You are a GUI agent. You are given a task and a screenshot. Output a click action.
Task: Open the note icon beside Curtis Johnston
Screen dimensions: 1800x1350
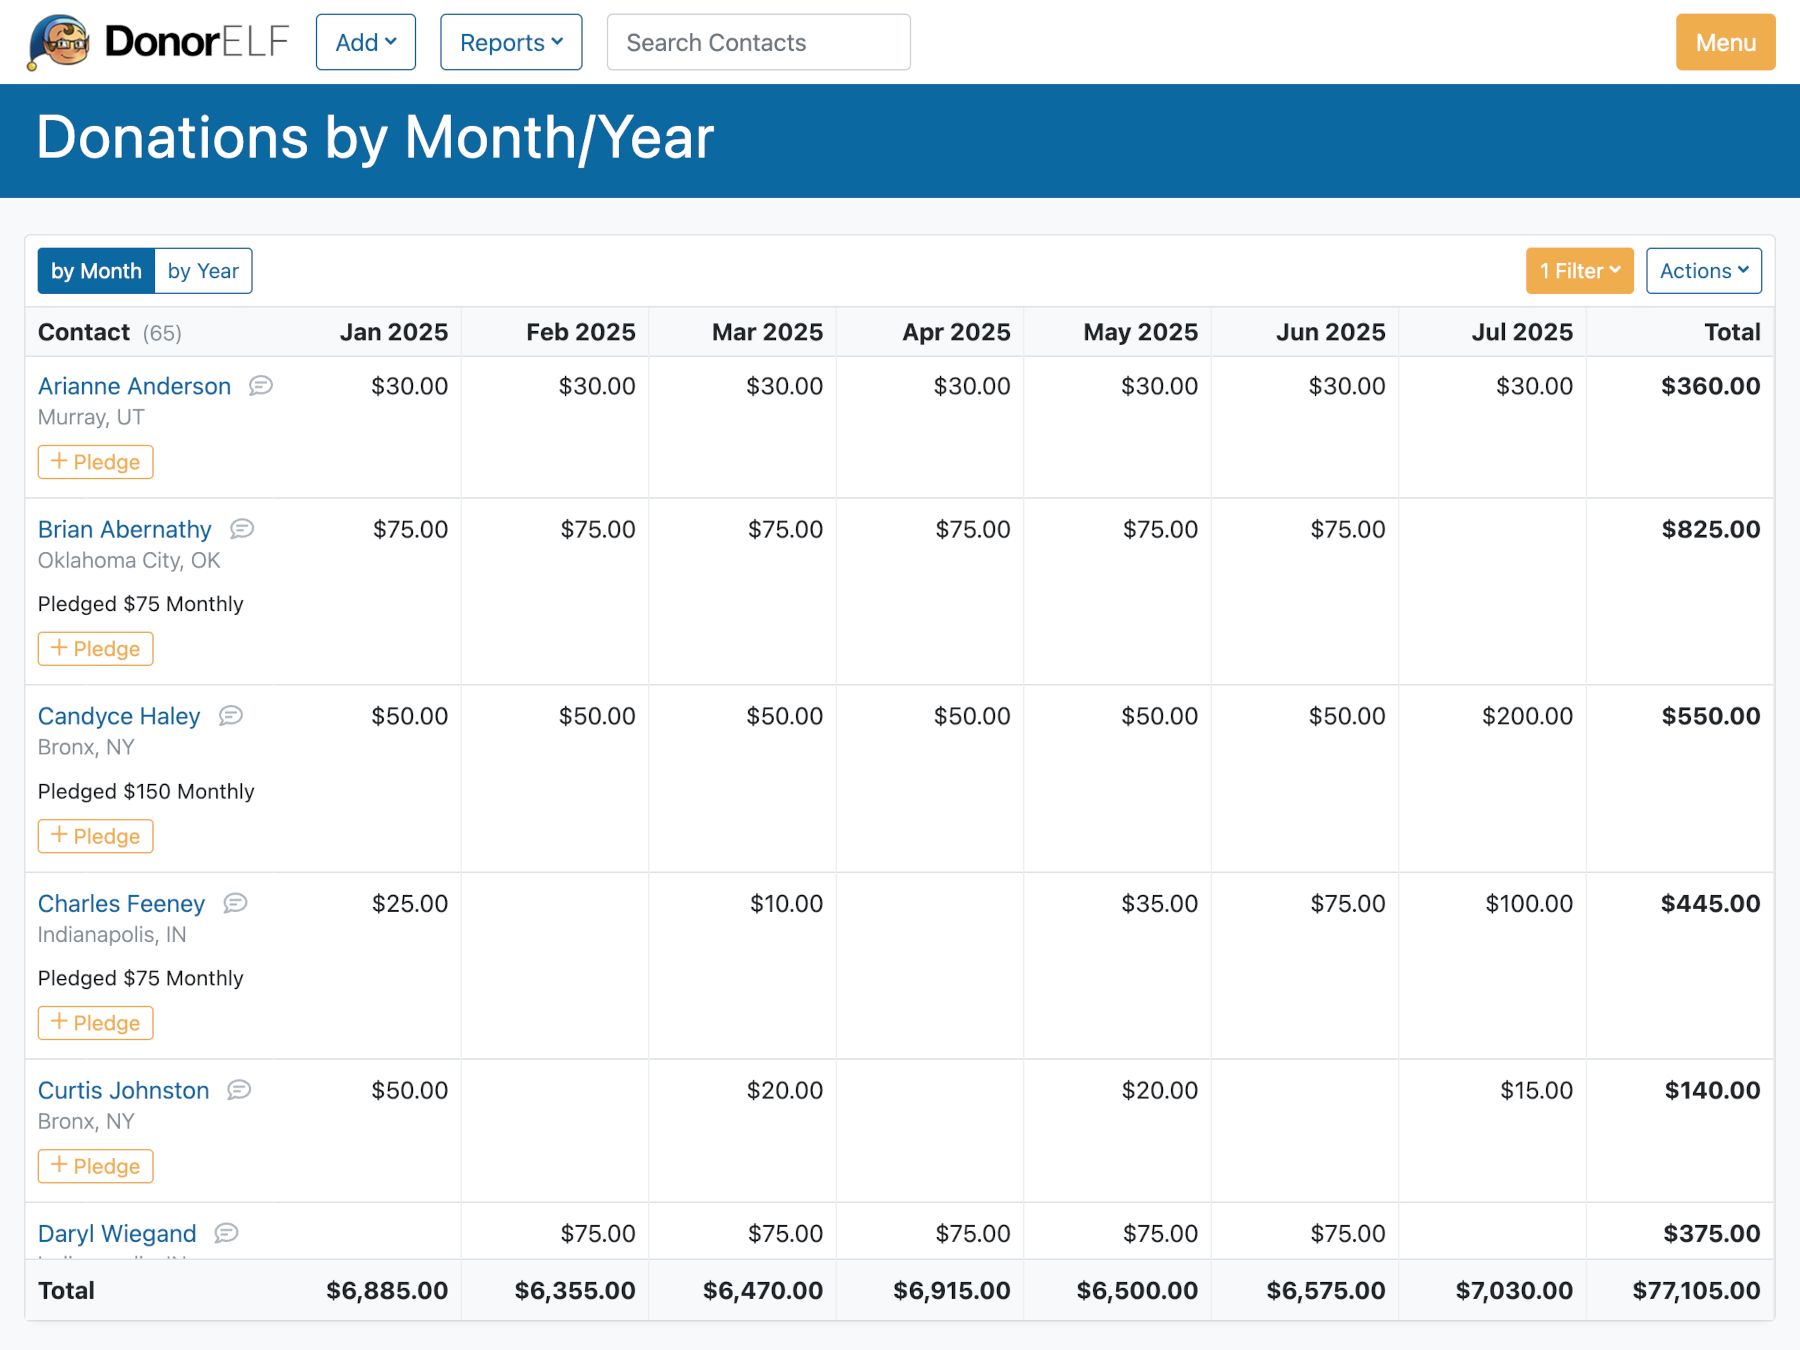tap(238, 1090)
